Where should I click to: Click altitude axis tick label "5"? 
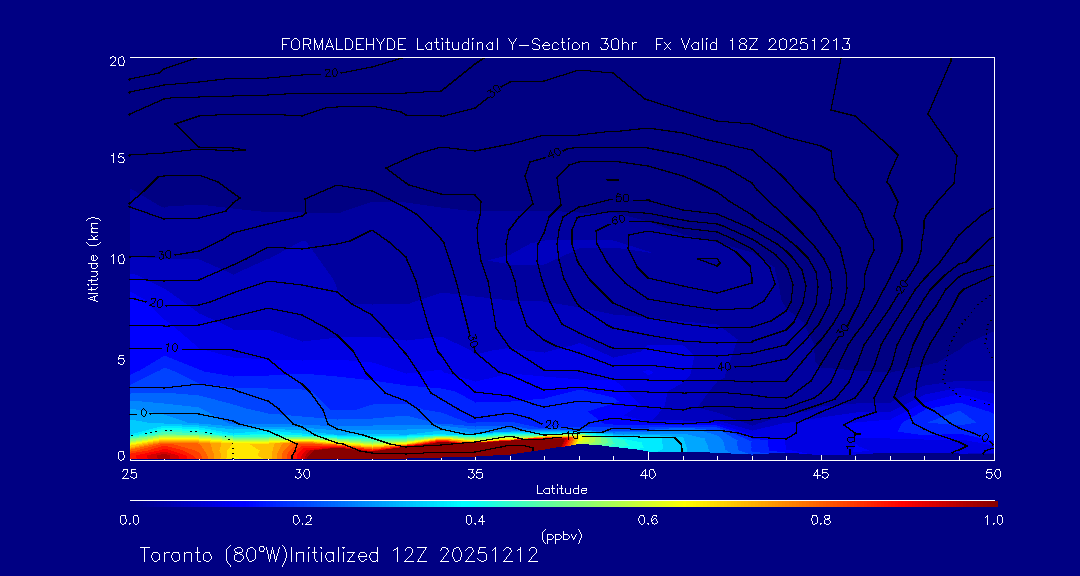(x=120, y=360)
